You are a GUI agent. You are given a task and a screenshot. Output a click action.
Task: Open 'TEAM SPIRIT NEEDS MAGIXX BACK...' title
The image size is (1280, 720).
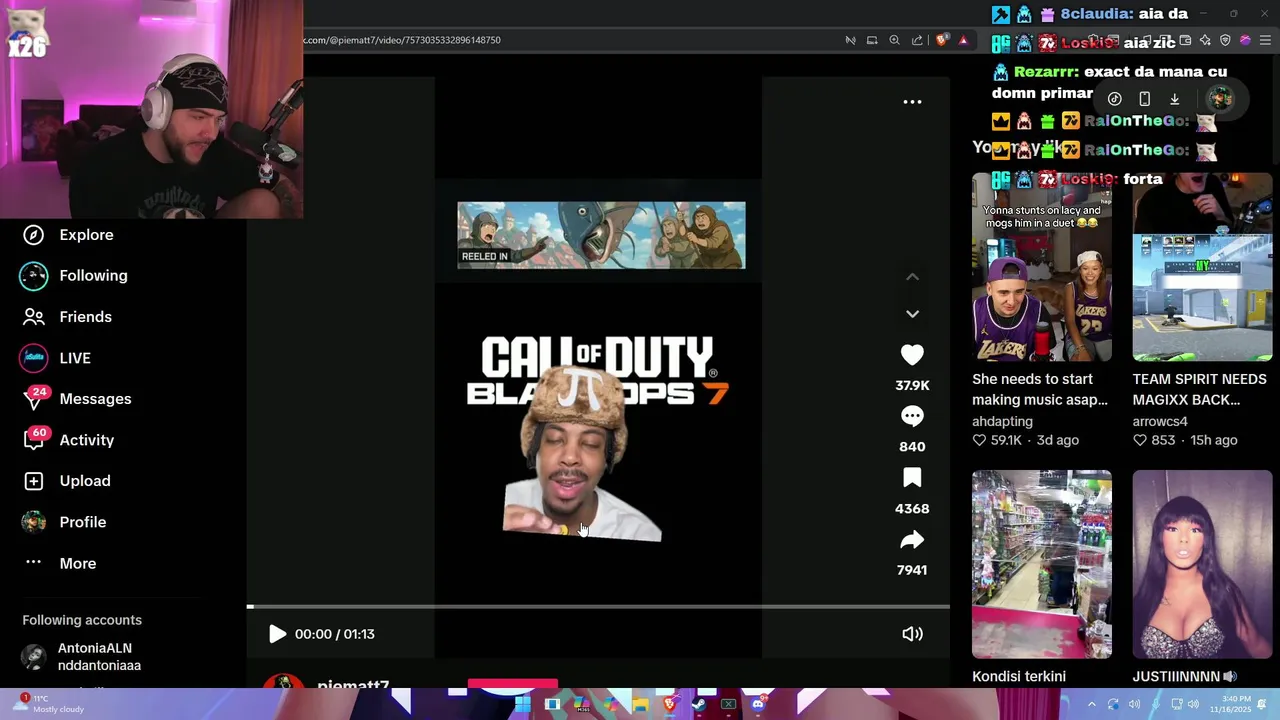coord(1199,389)
